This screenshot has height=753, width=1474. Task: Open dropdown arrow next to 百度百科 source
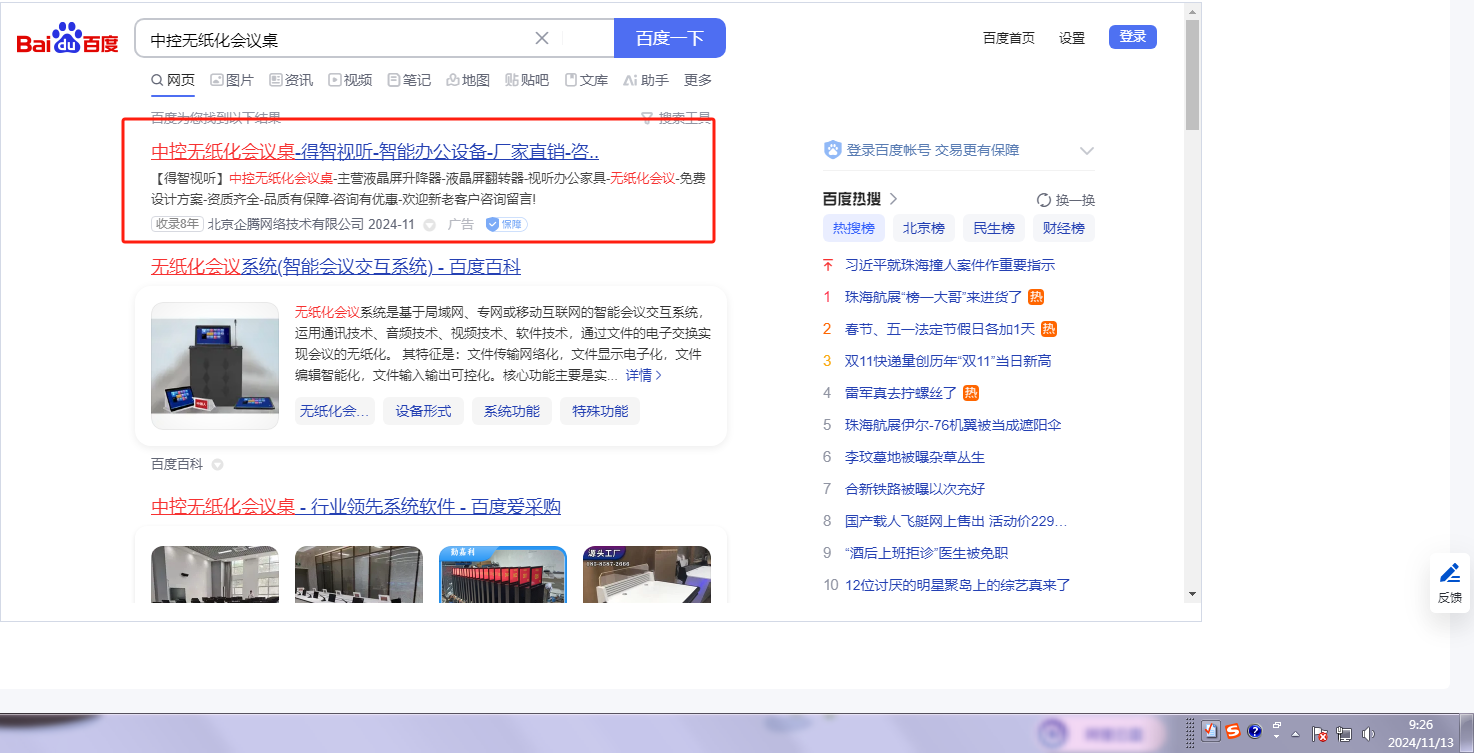click(x=217, y=465)
